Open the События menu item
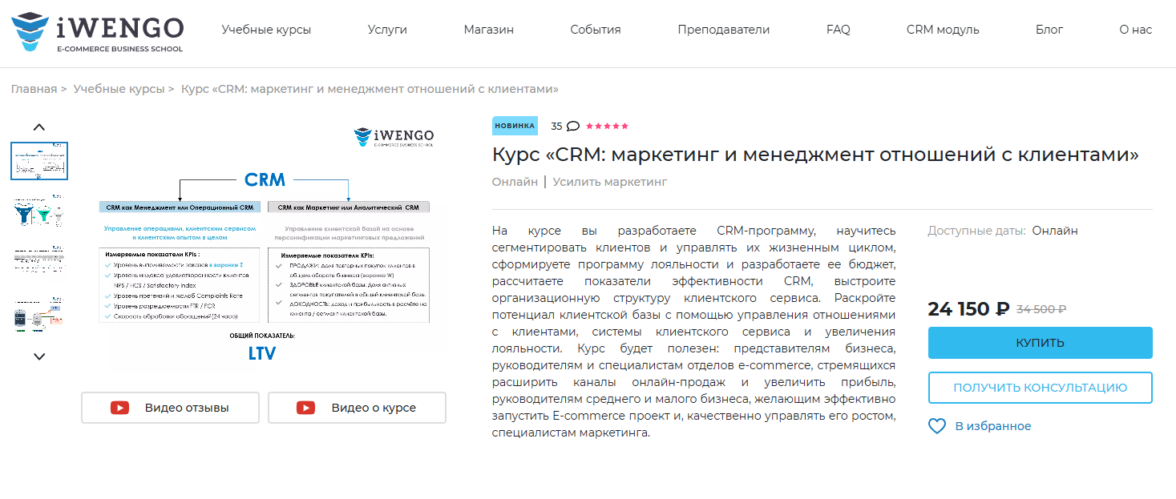 (x=596, y=30)
